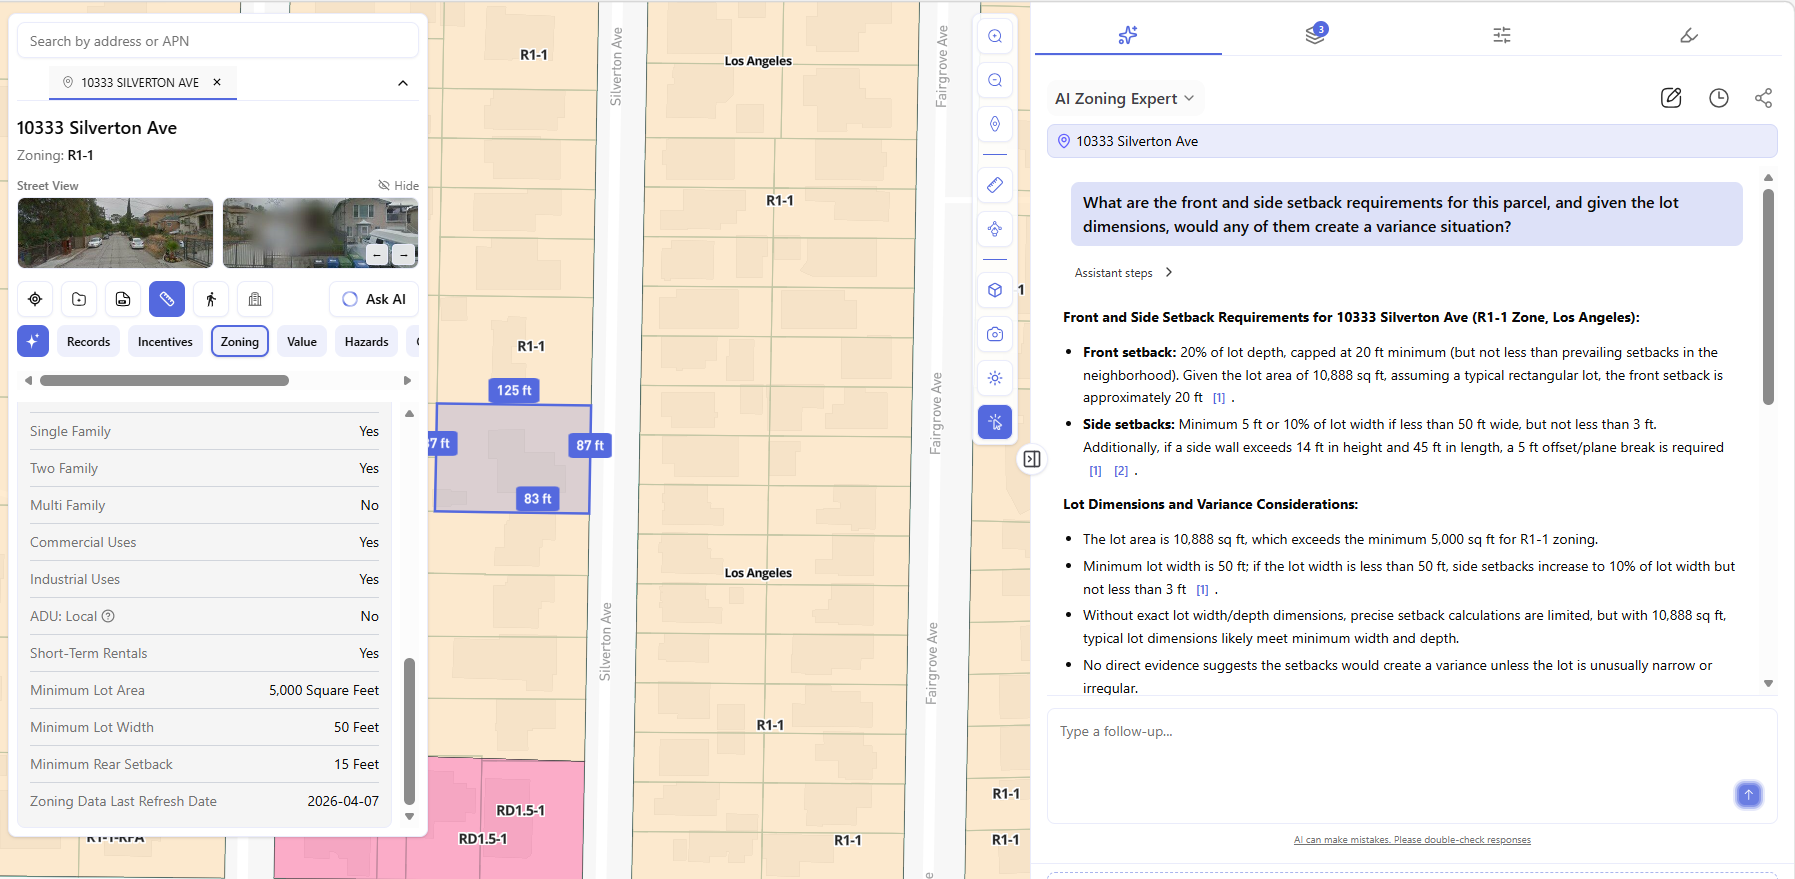Click the camera screenshot icon on map toolbar
This screenshot has width=1795, height=879.
pos(995,334)
